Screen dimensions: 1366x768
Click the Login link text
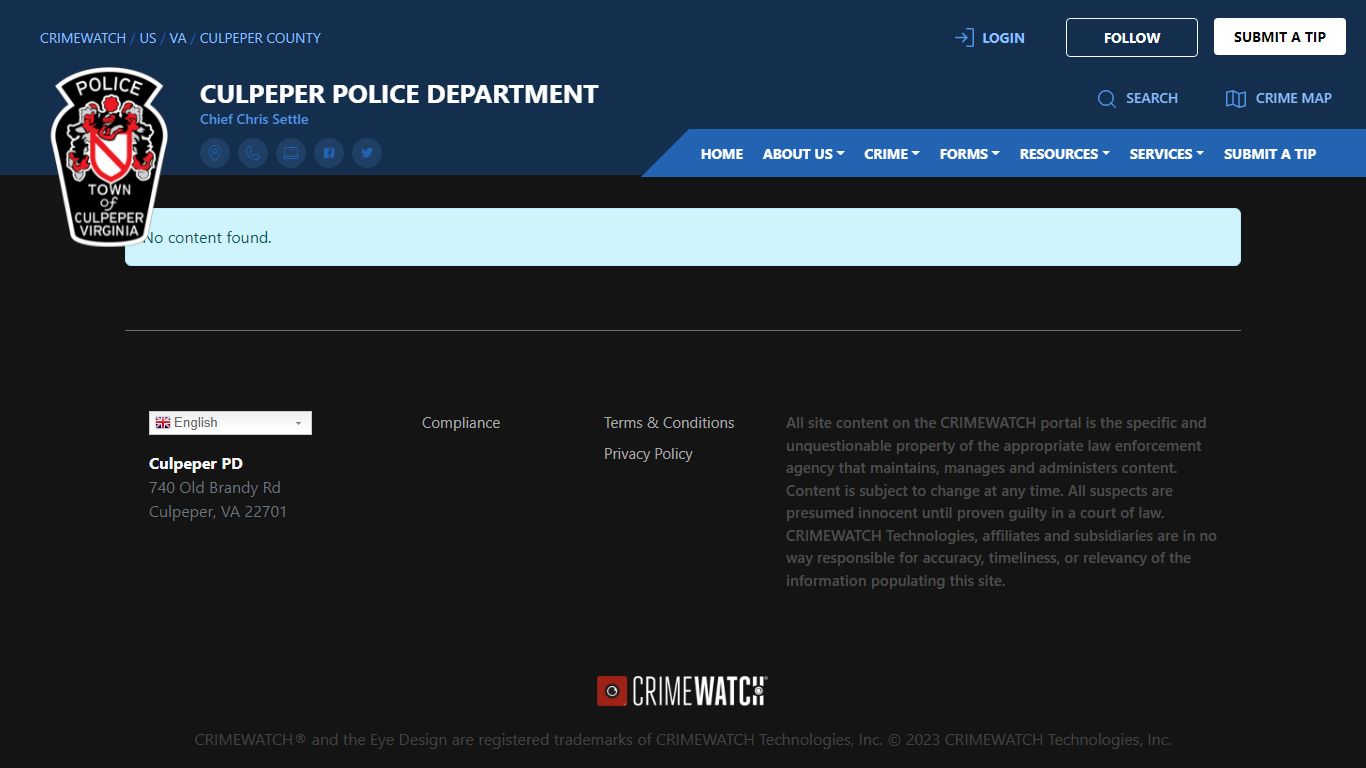1003,38
